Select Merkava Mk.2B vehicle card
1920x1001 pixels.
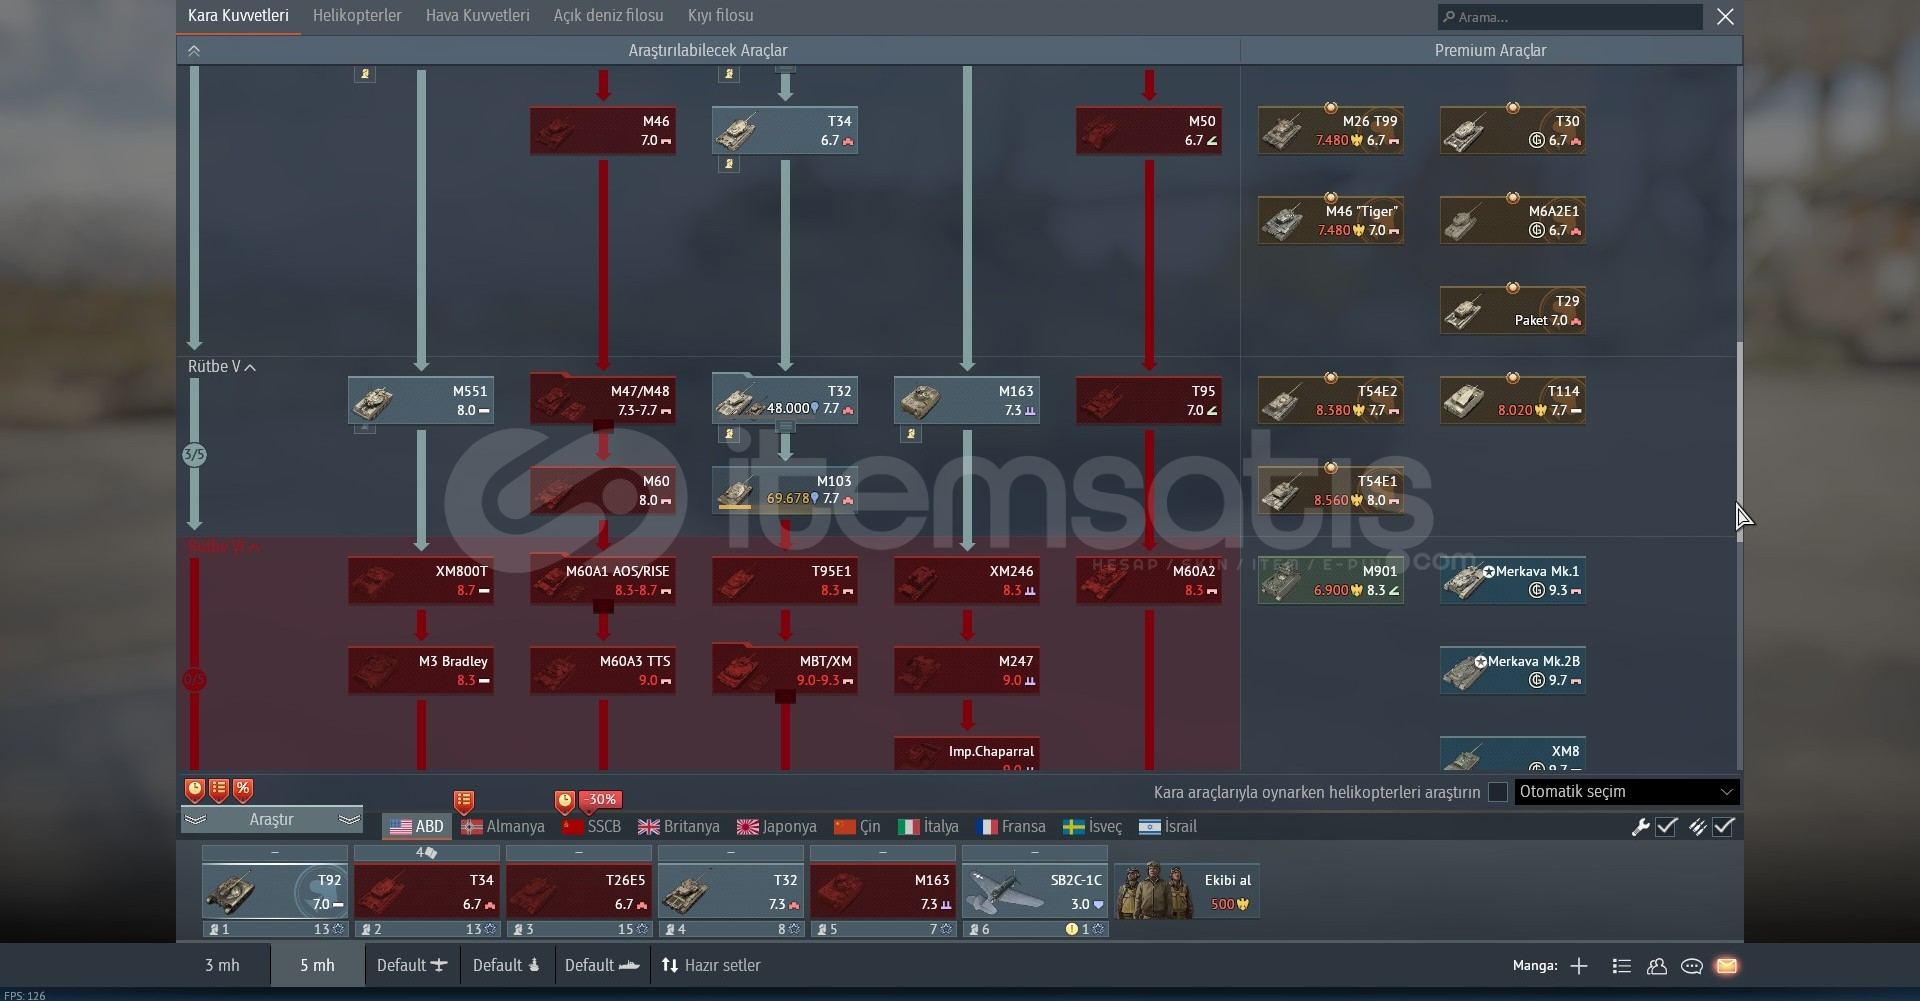click(x=1513, y=670)
